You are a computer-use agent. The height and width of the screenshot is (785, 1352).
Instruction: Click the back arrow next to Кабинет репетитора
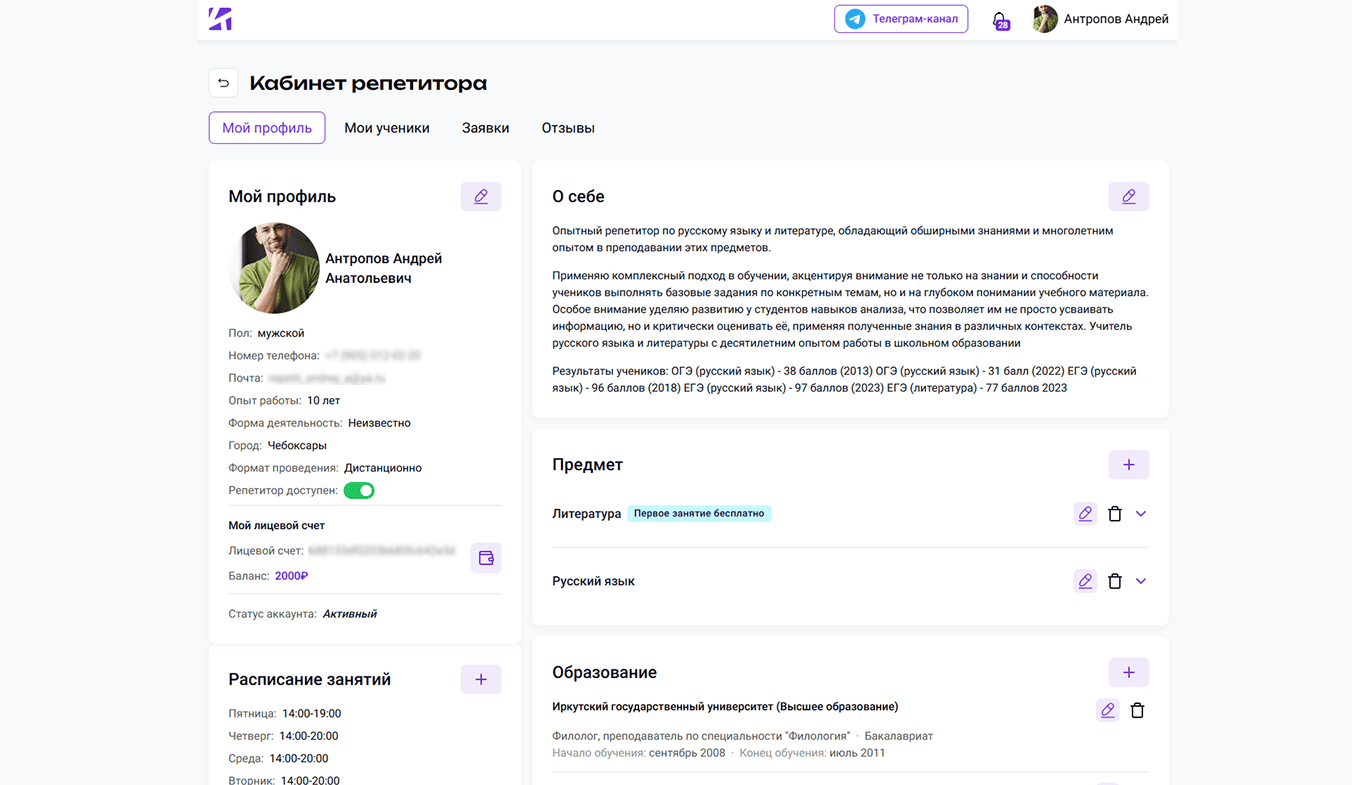(223, 83)
